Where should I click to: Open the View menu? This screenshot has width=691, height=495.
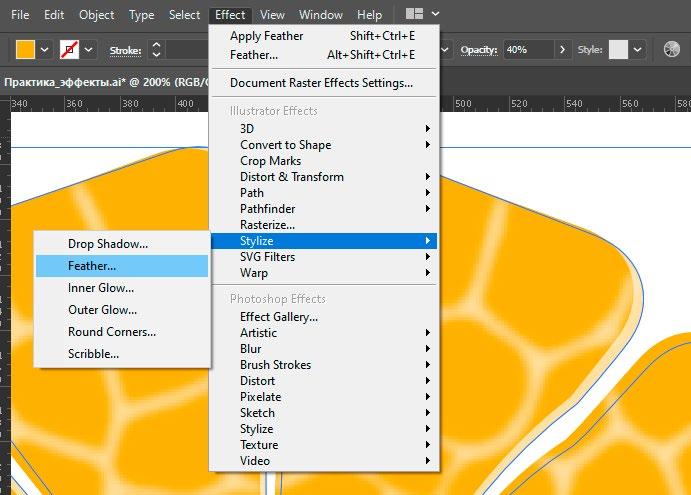pos(272,15)
